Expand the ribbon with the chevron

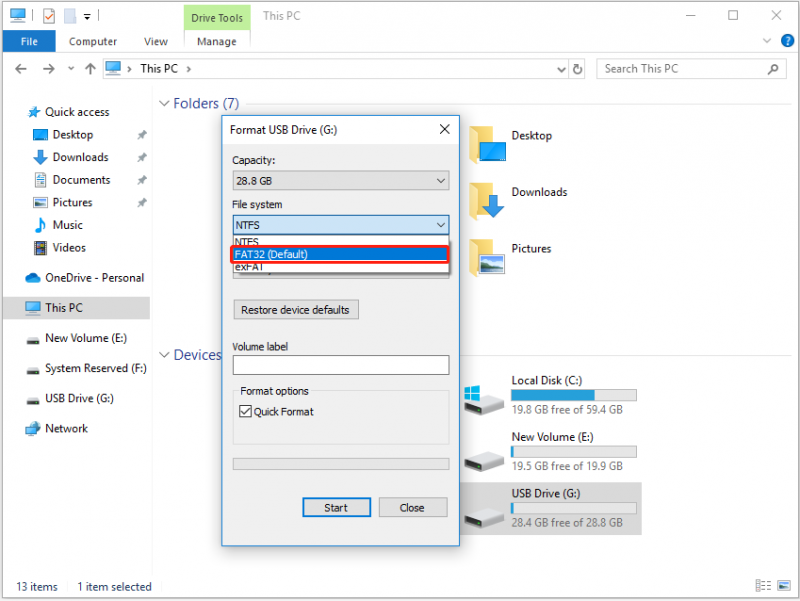pos(766,41)
